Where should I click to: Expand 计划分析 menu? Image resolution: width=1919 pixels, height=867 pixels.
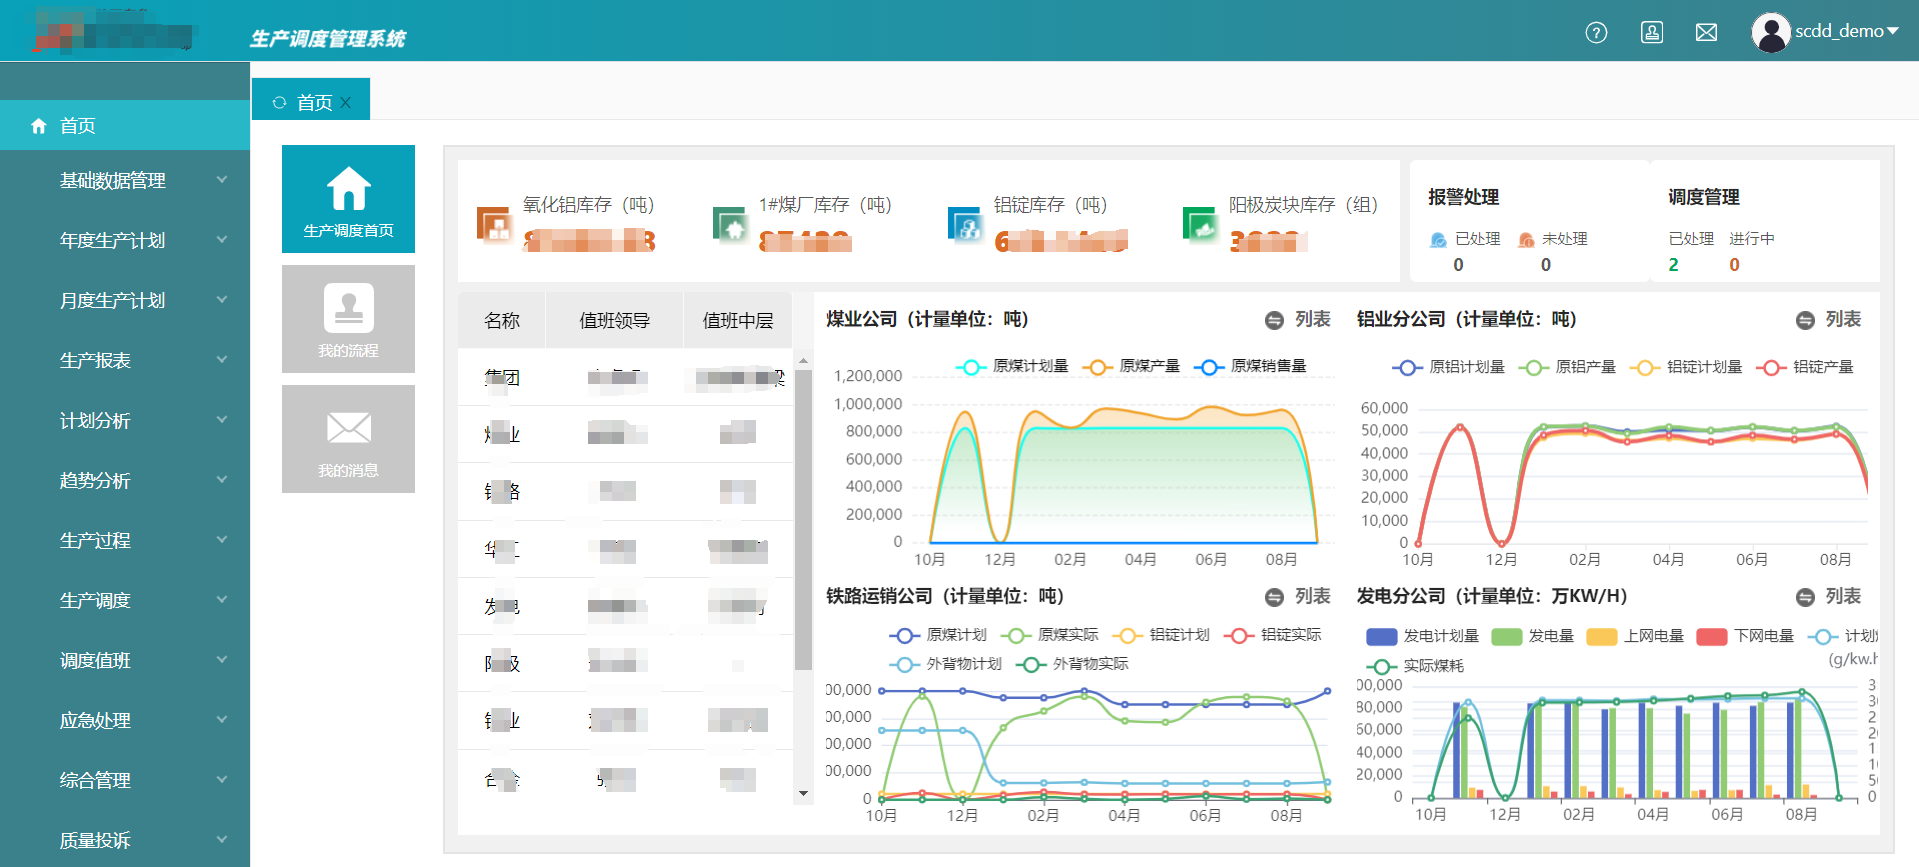coord(125,420)
